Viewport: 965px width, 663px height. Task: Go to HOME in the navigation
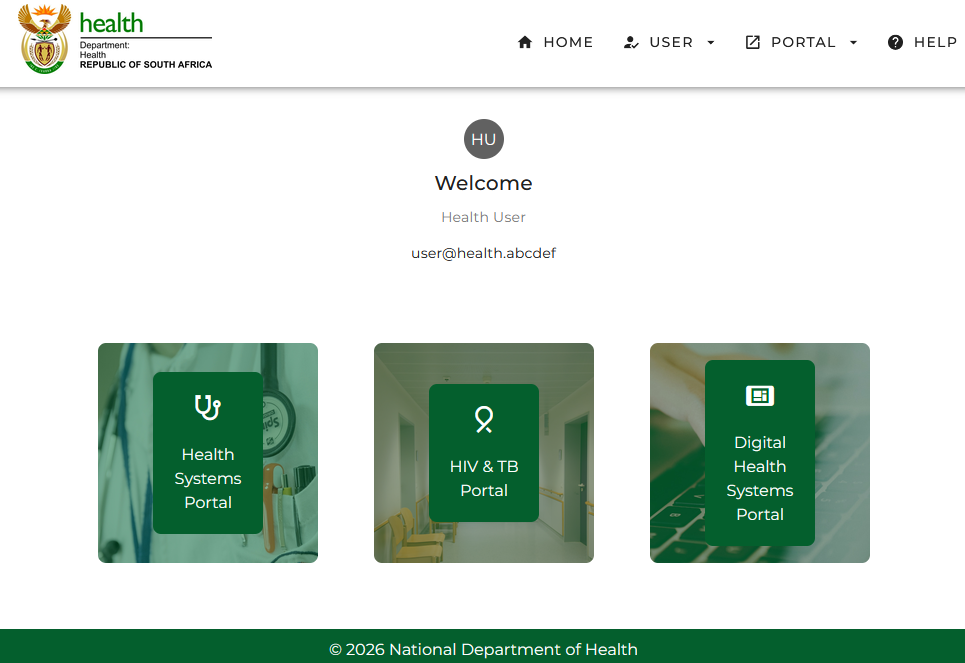pyautogui.click(x=568, y=42)
